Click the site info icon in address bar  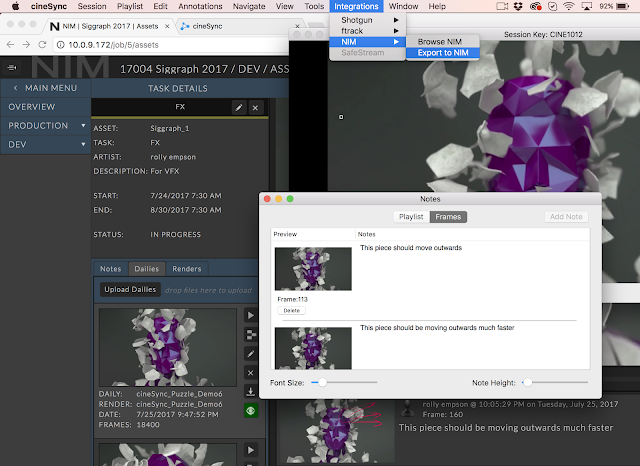pos(60,45)
